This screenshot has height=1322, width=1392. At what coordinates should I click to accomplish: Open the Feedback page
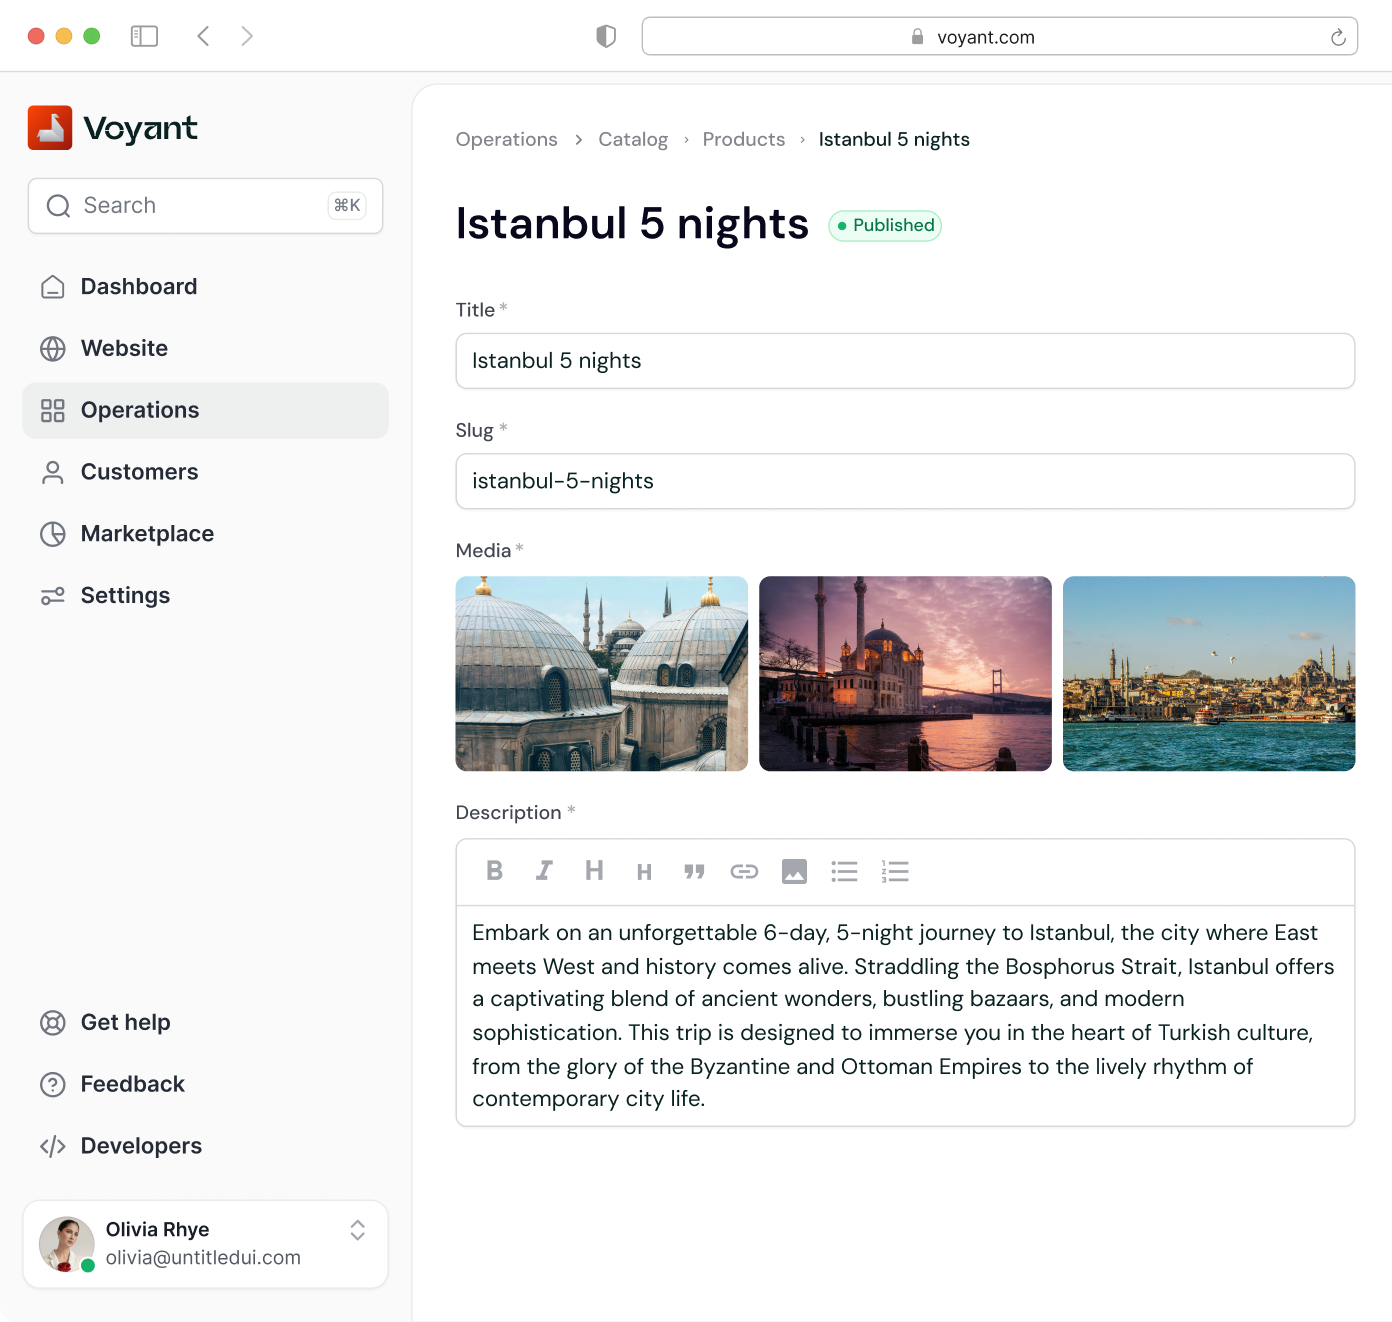click(132, 1084)
